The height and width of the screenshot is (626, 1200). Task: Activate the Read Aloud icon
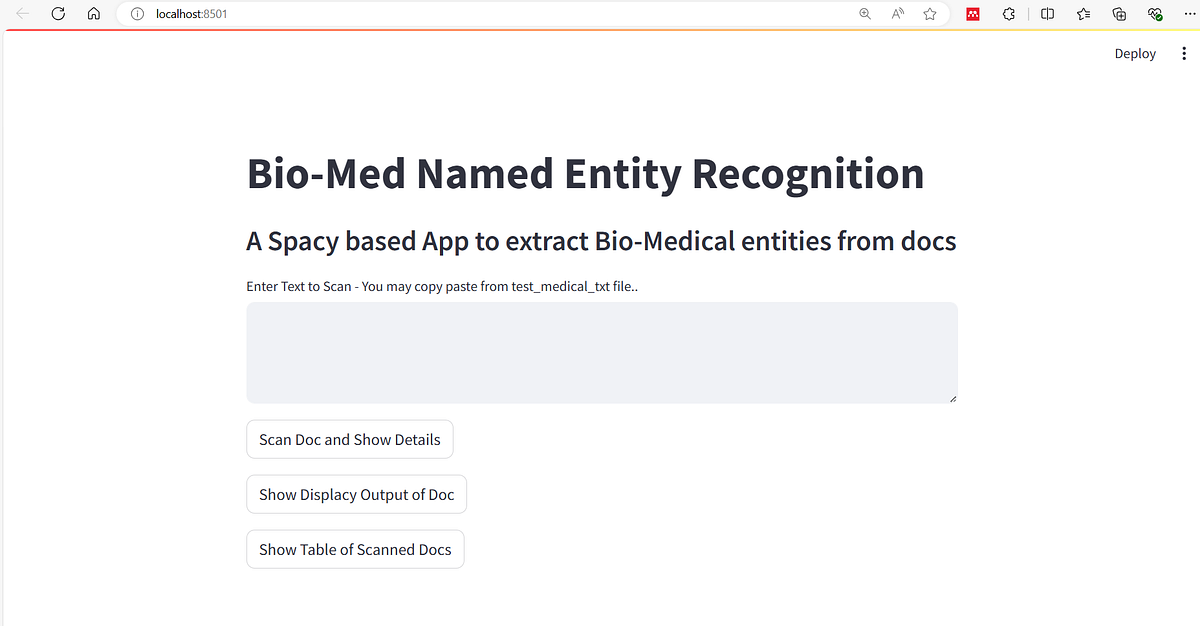click(897, 14)
